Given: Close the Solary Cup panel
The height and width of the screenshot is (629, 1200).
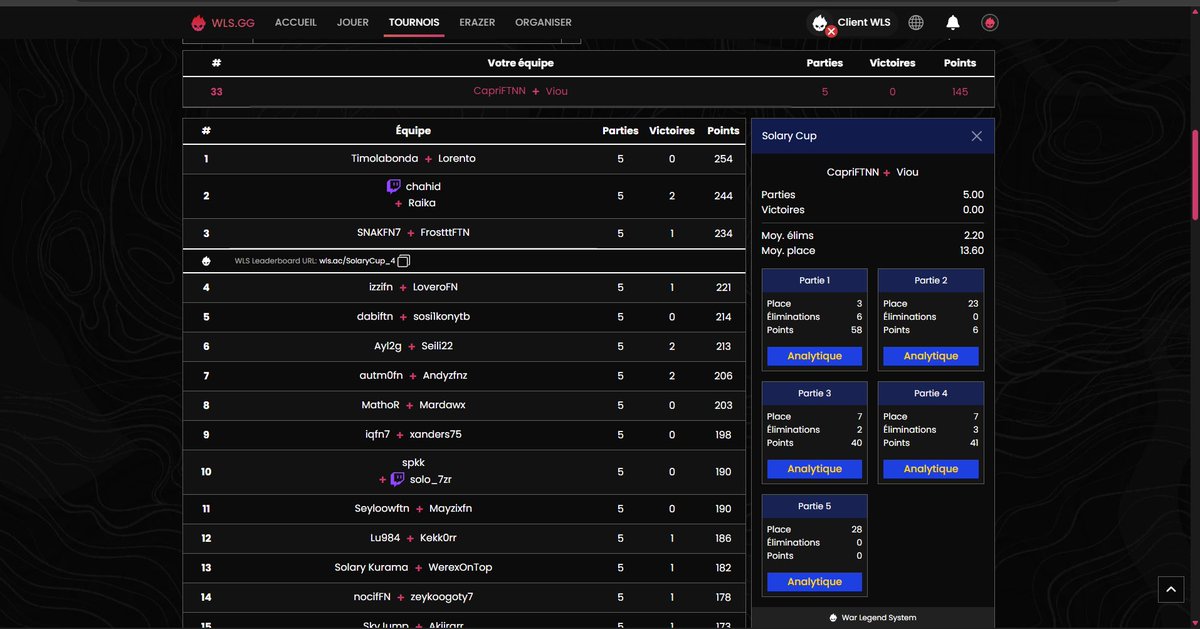Looking at the screenshot, I should [x=977, y=136].
